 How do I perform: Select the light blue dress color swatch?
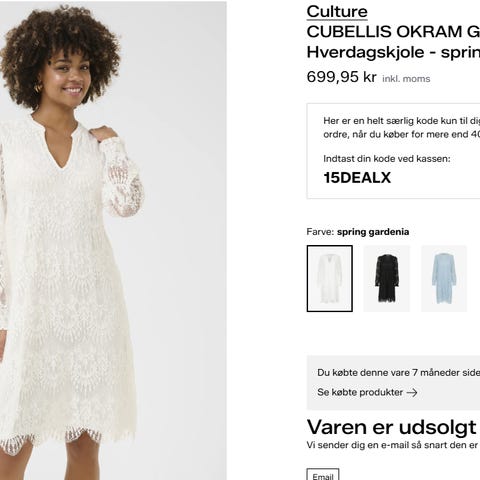coord(444,279)
